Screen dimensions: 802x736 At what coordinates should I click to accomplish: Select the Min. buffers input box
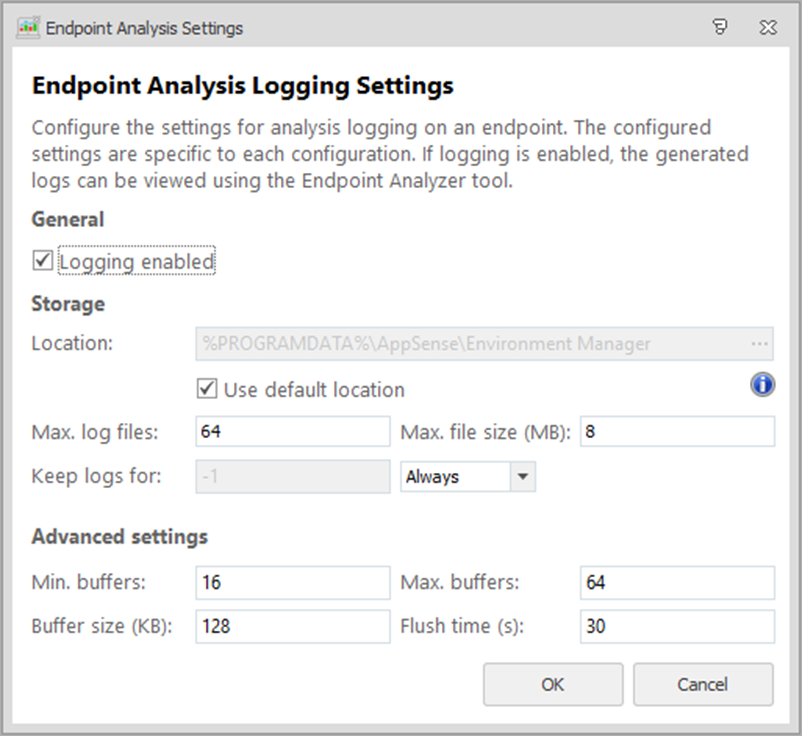(292, 582)
